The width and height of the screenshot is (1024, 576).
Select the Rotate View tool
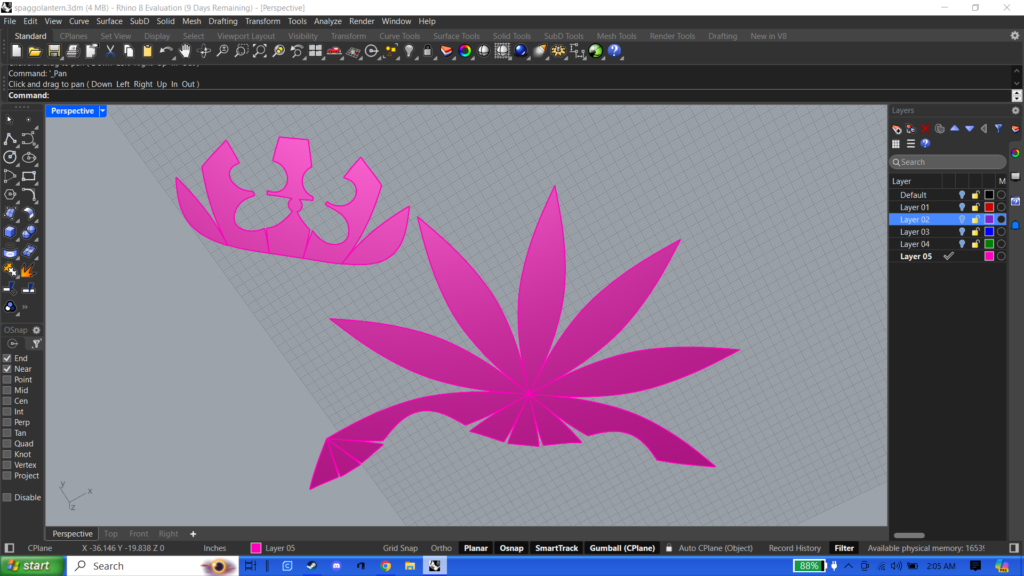(204, 51)
